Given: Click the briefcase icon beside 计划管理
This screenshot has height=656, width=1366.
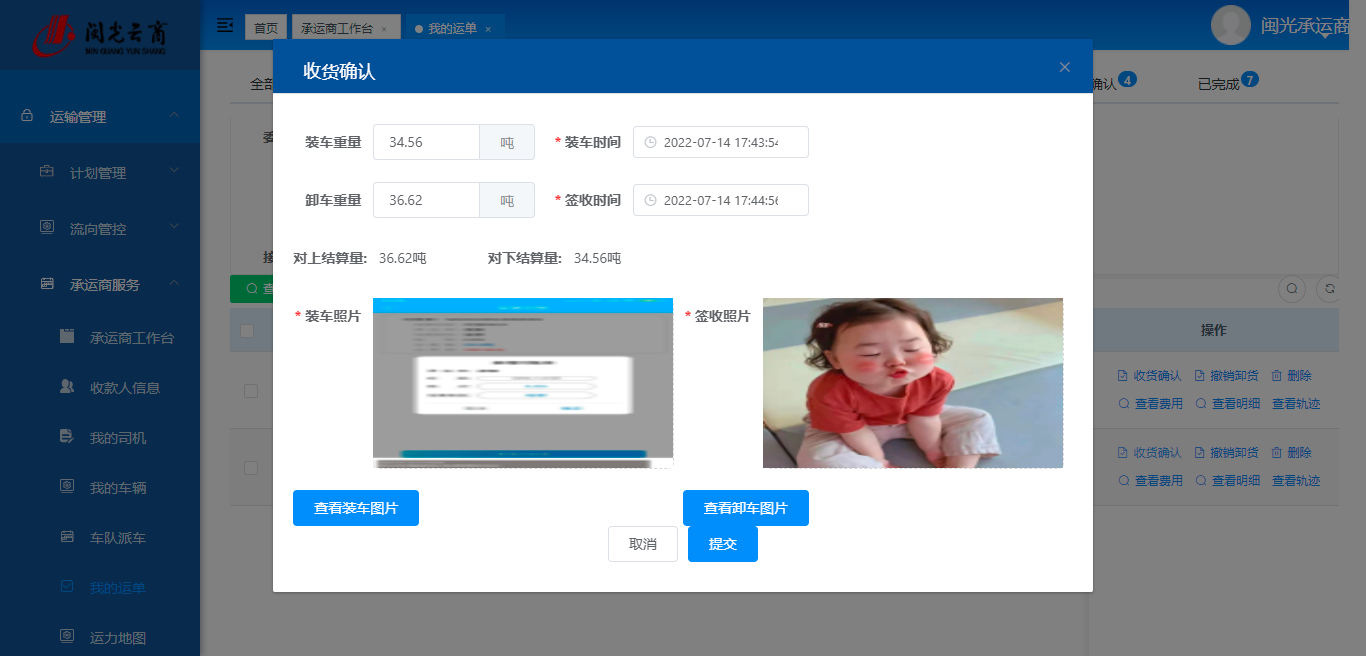Looking at the screenshot, I should tap(47, 172).
